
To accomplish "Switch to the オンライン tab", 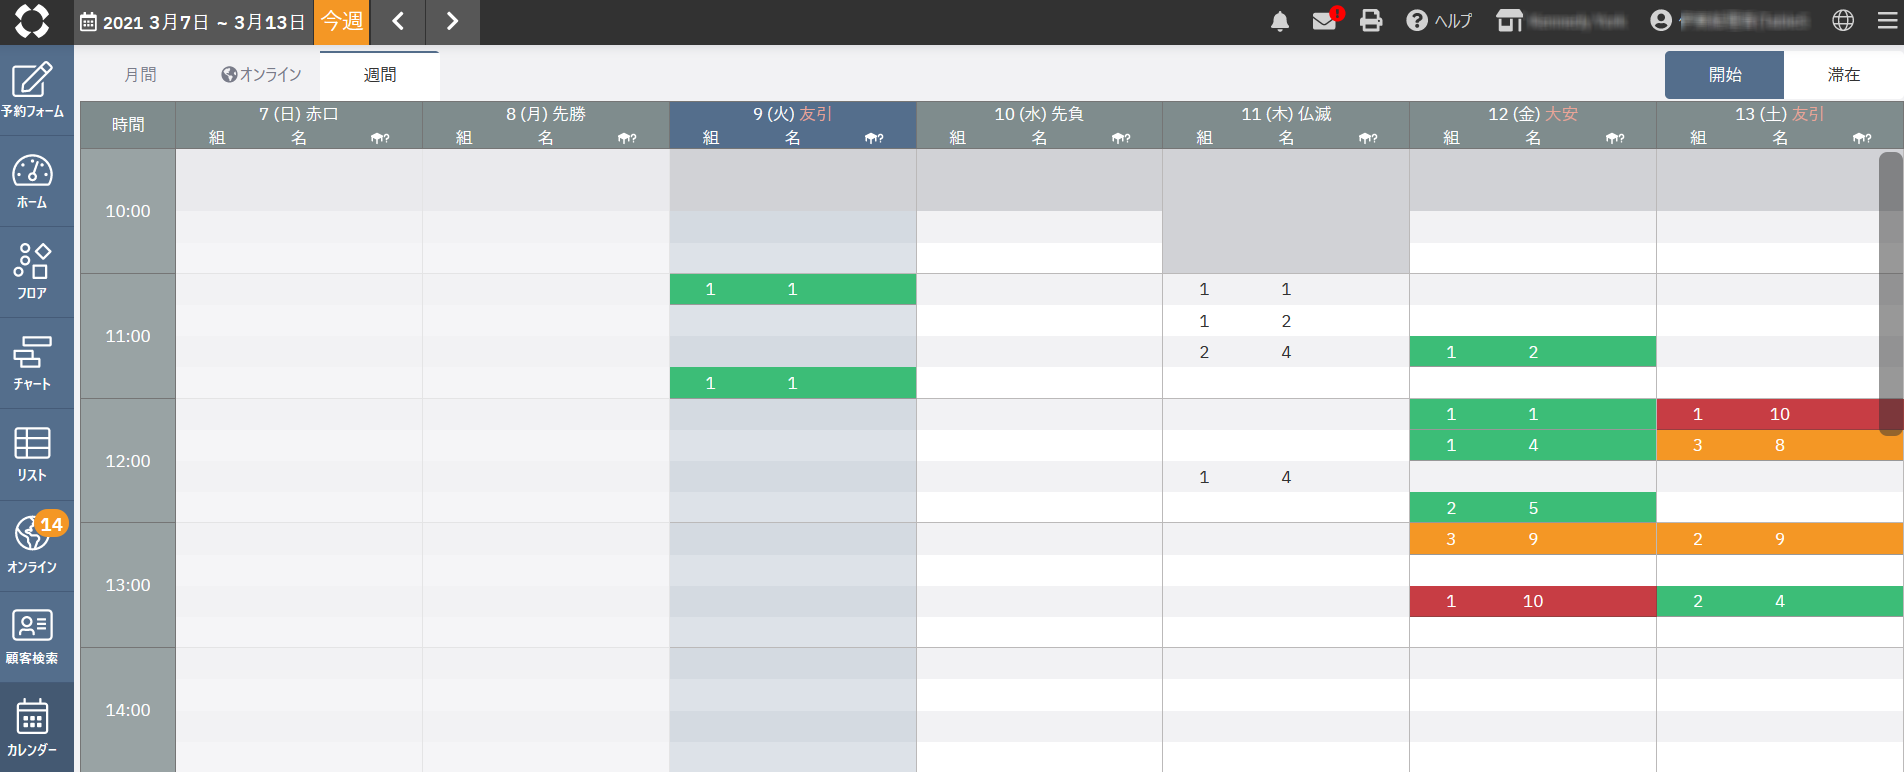I will (261, 75).
